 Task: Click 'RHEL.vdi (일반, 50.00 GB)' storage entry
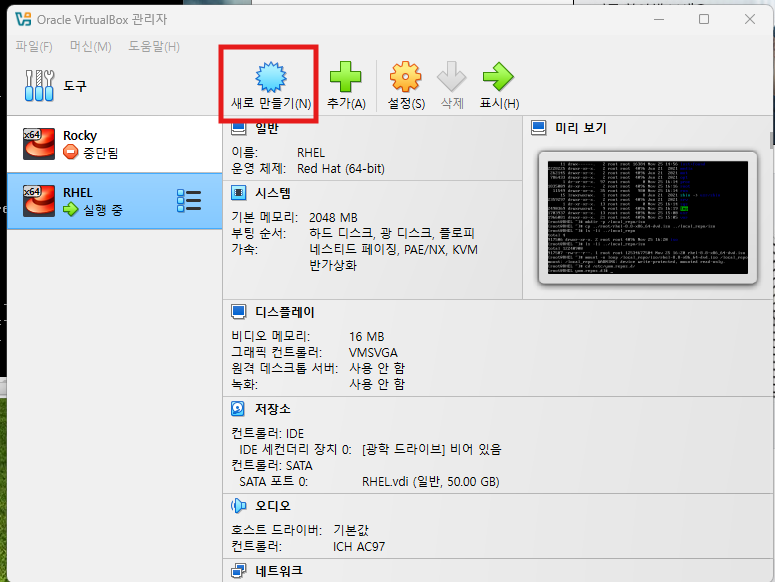(x=431, y=481)
